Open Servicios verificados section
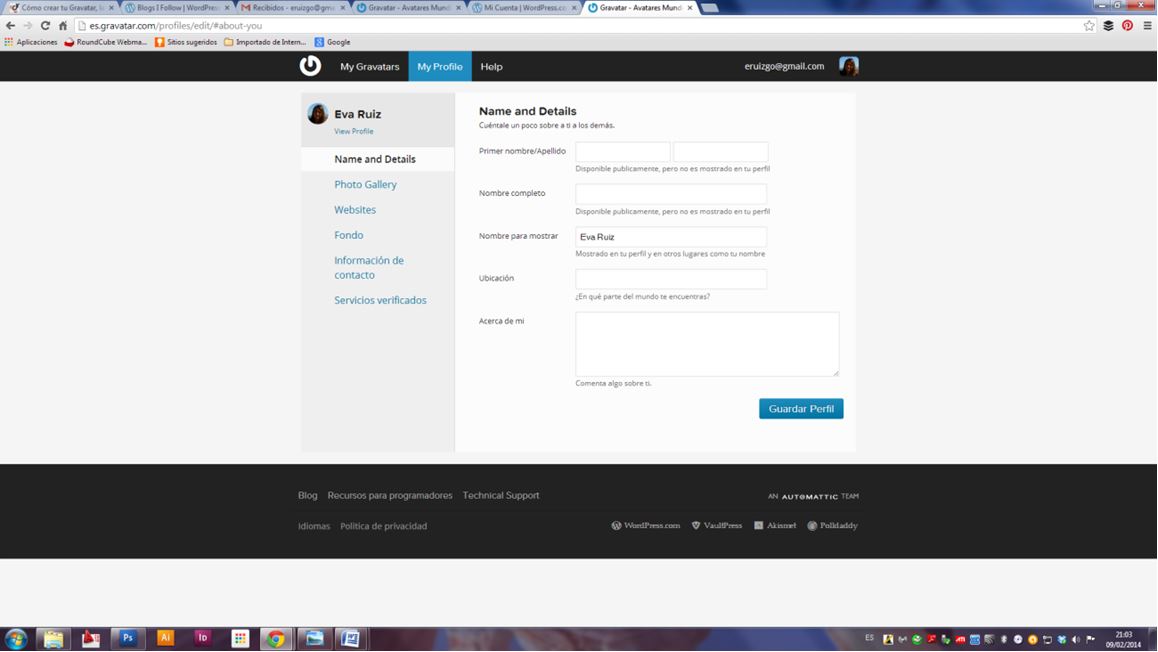Viewport: 1158px width, 652px height. click(380, 300)
